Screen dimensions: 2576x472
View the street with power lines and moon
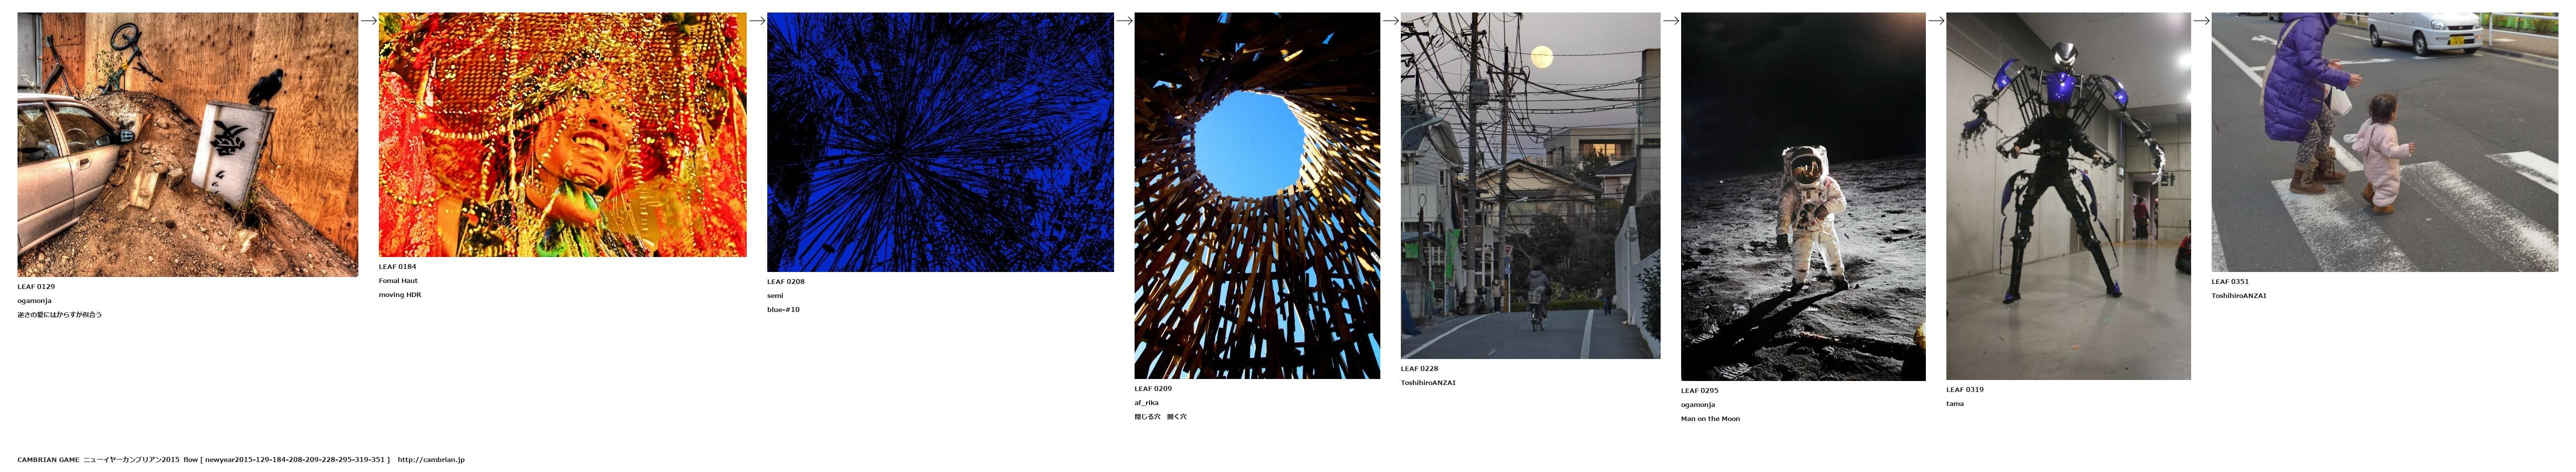coord(1530,186)
